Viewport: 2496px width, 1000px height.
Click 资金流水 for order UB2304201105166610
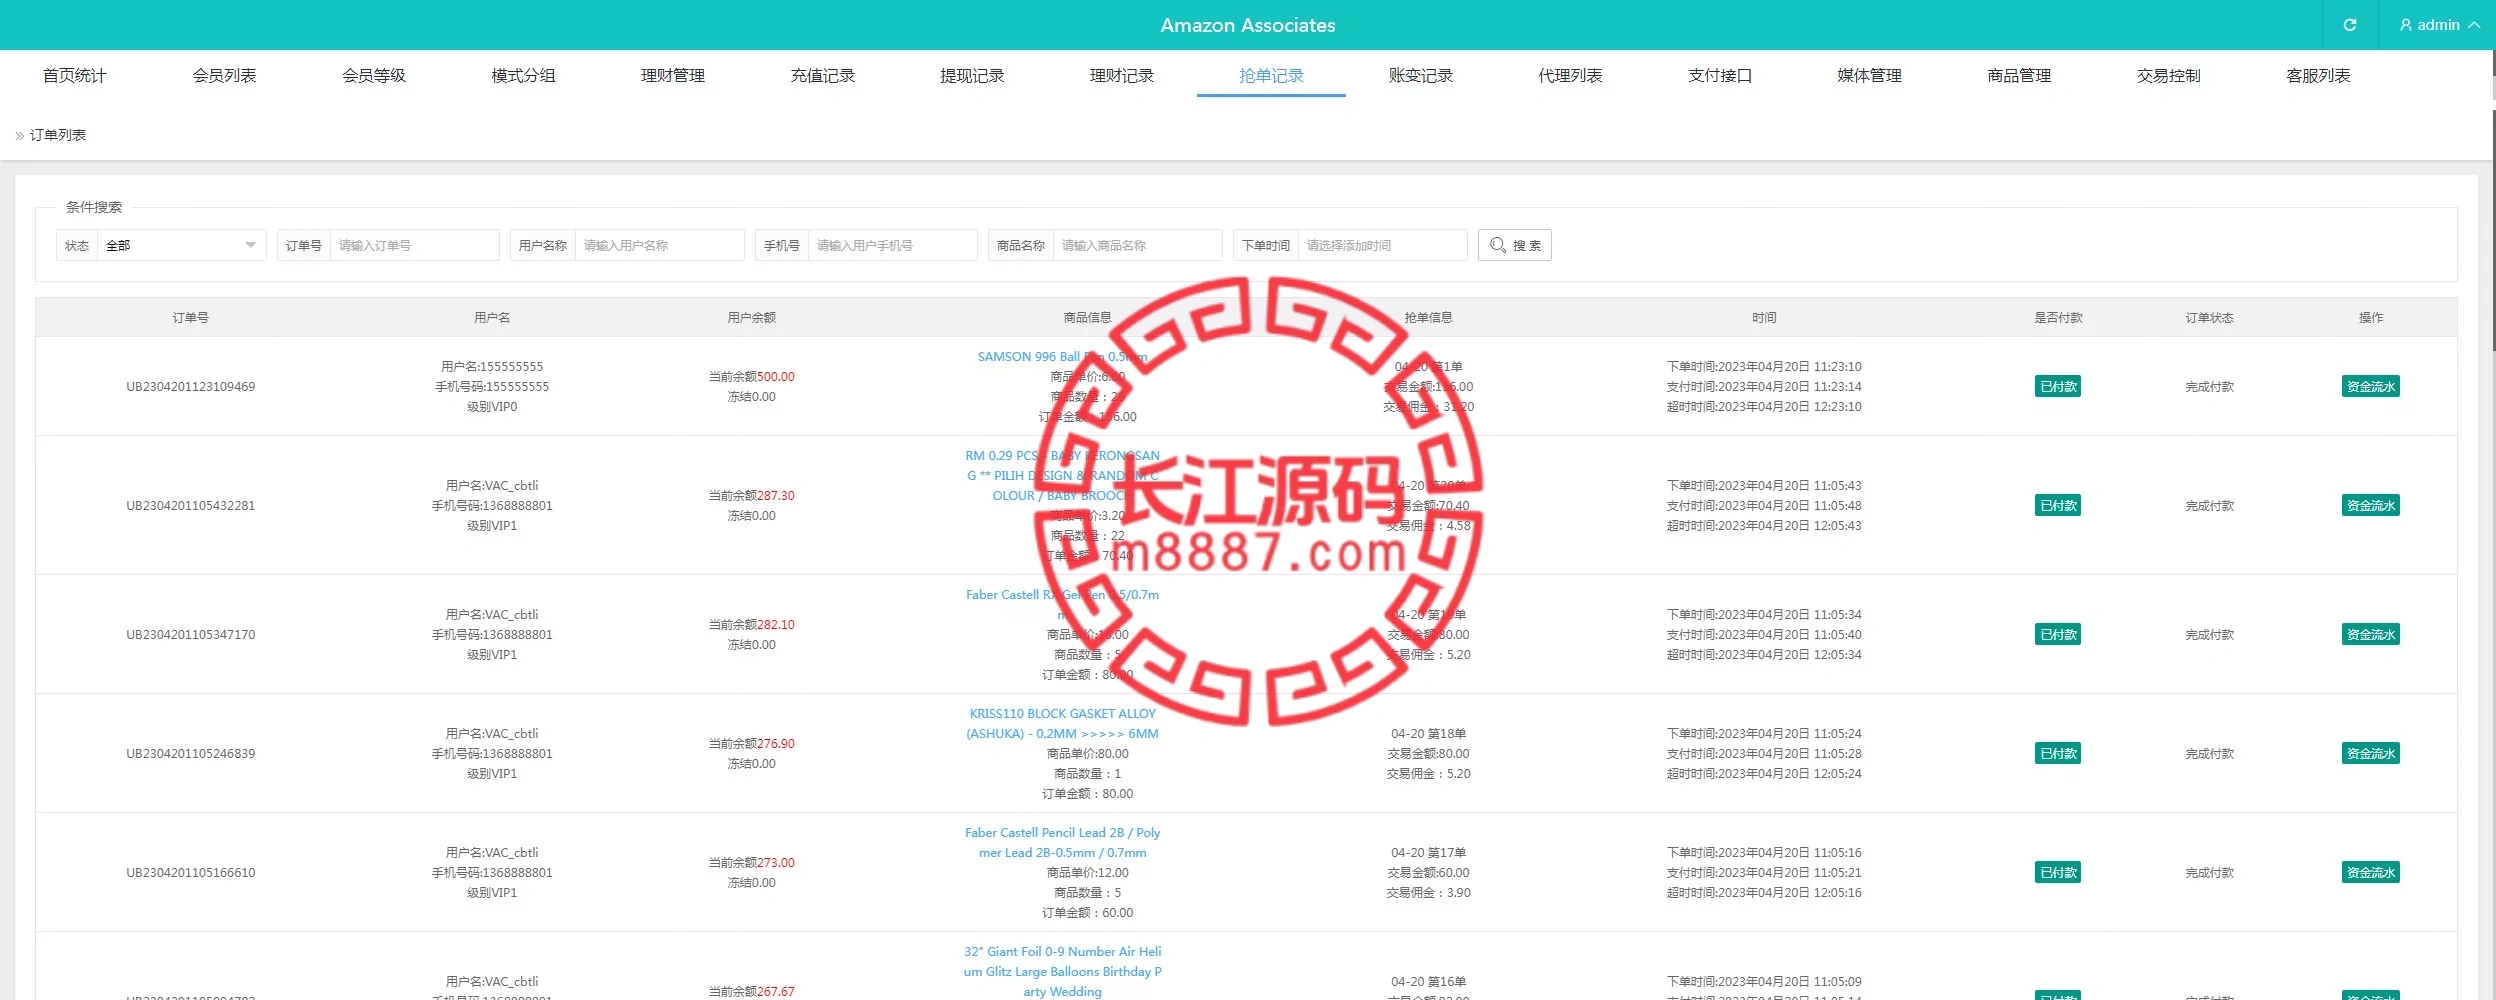2370,873
